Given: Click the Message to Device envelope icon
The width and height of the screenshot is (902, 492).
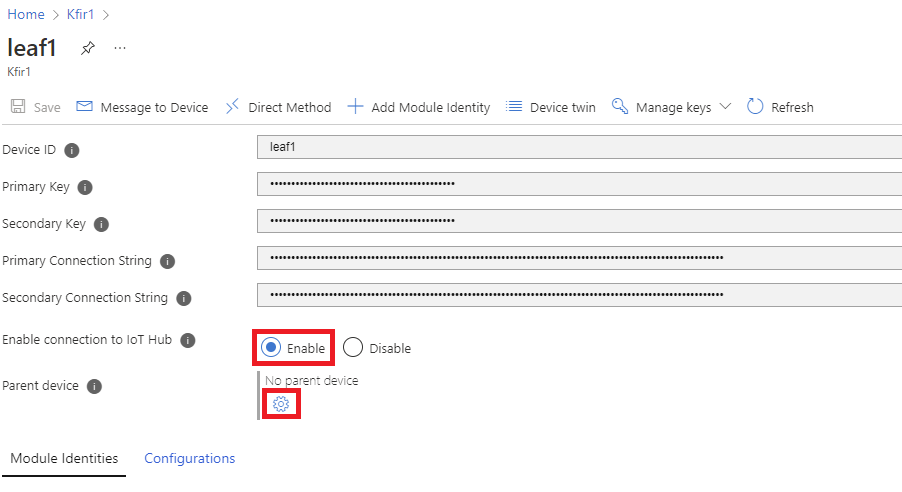Looking at the screenshot, I should 84,107.
